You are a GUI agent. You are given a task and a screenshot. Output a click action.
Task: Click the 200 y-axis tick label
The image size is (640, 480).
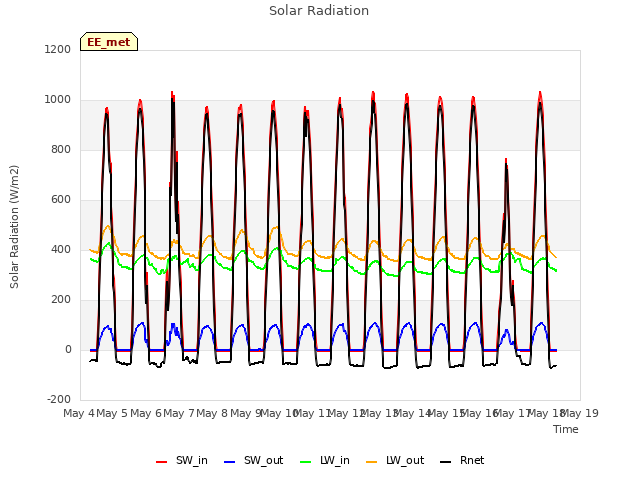(x=61, y=300)
